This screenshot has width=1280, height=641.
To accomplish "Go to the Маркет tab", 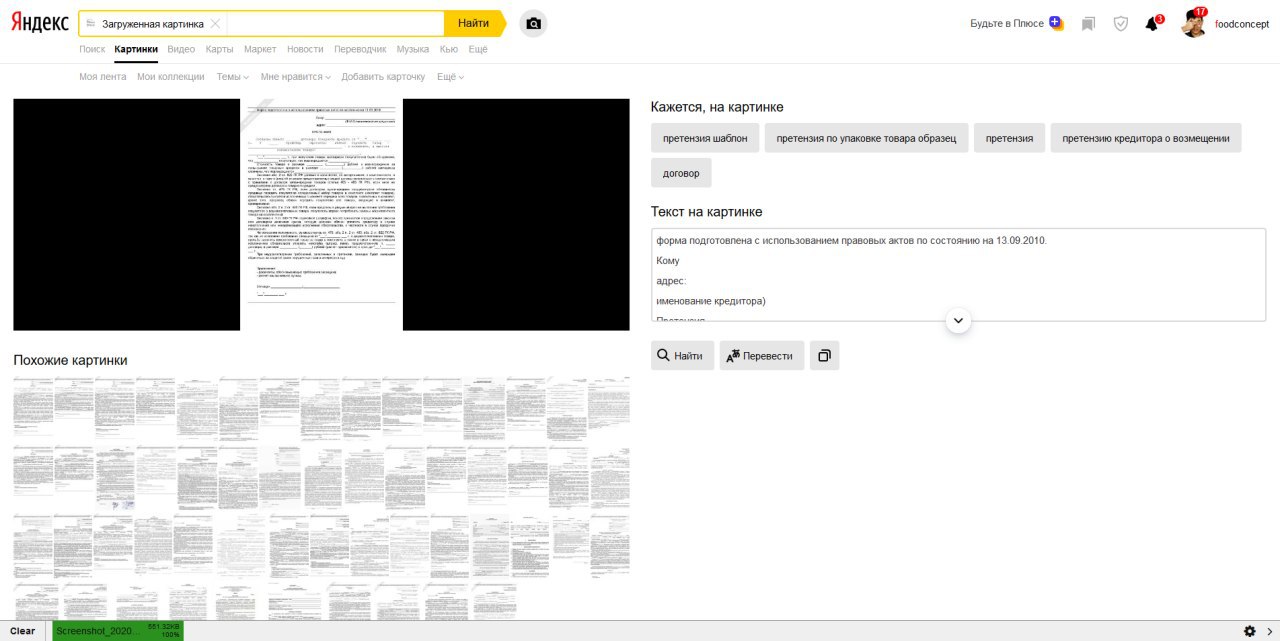I will pyautogui.click(x=260, y=49).
